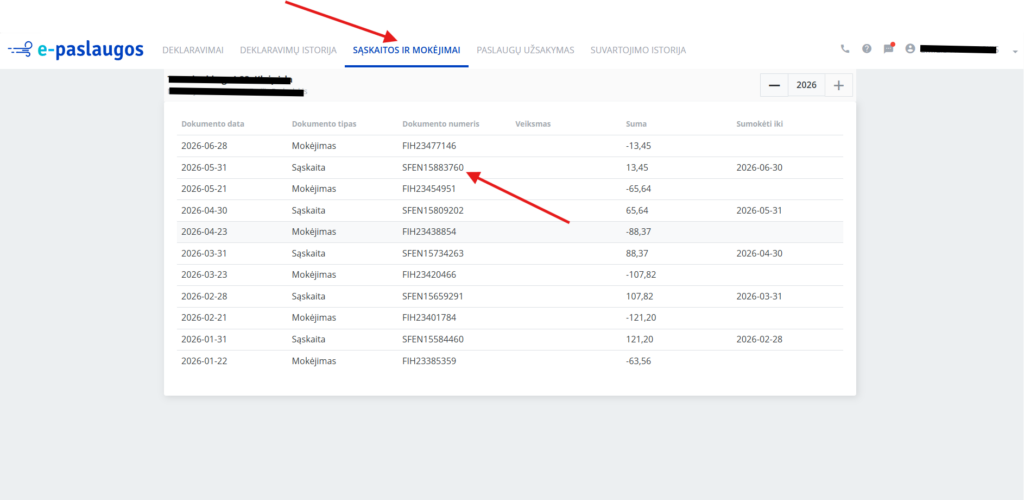Click the amount -88,37
The image size is (1024, 500).
click(638, 232)
